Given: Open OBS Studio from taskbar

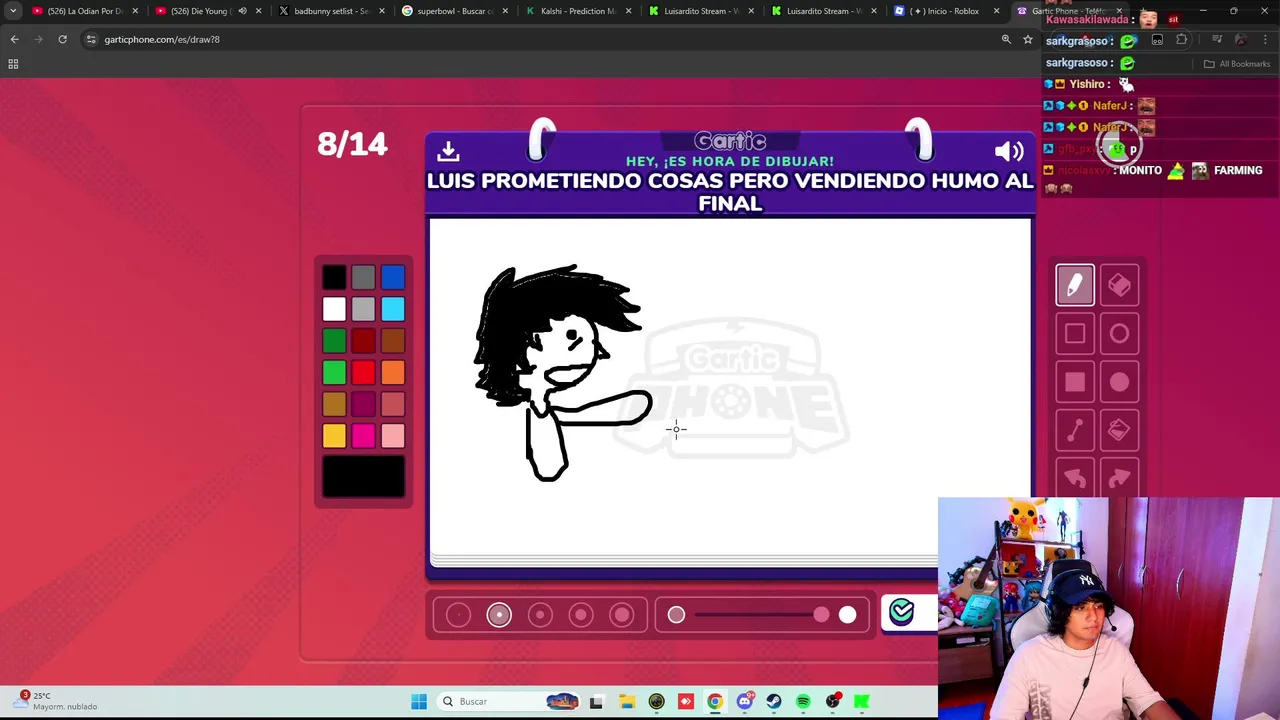Looking at the screenshot, I should [833, 701].
